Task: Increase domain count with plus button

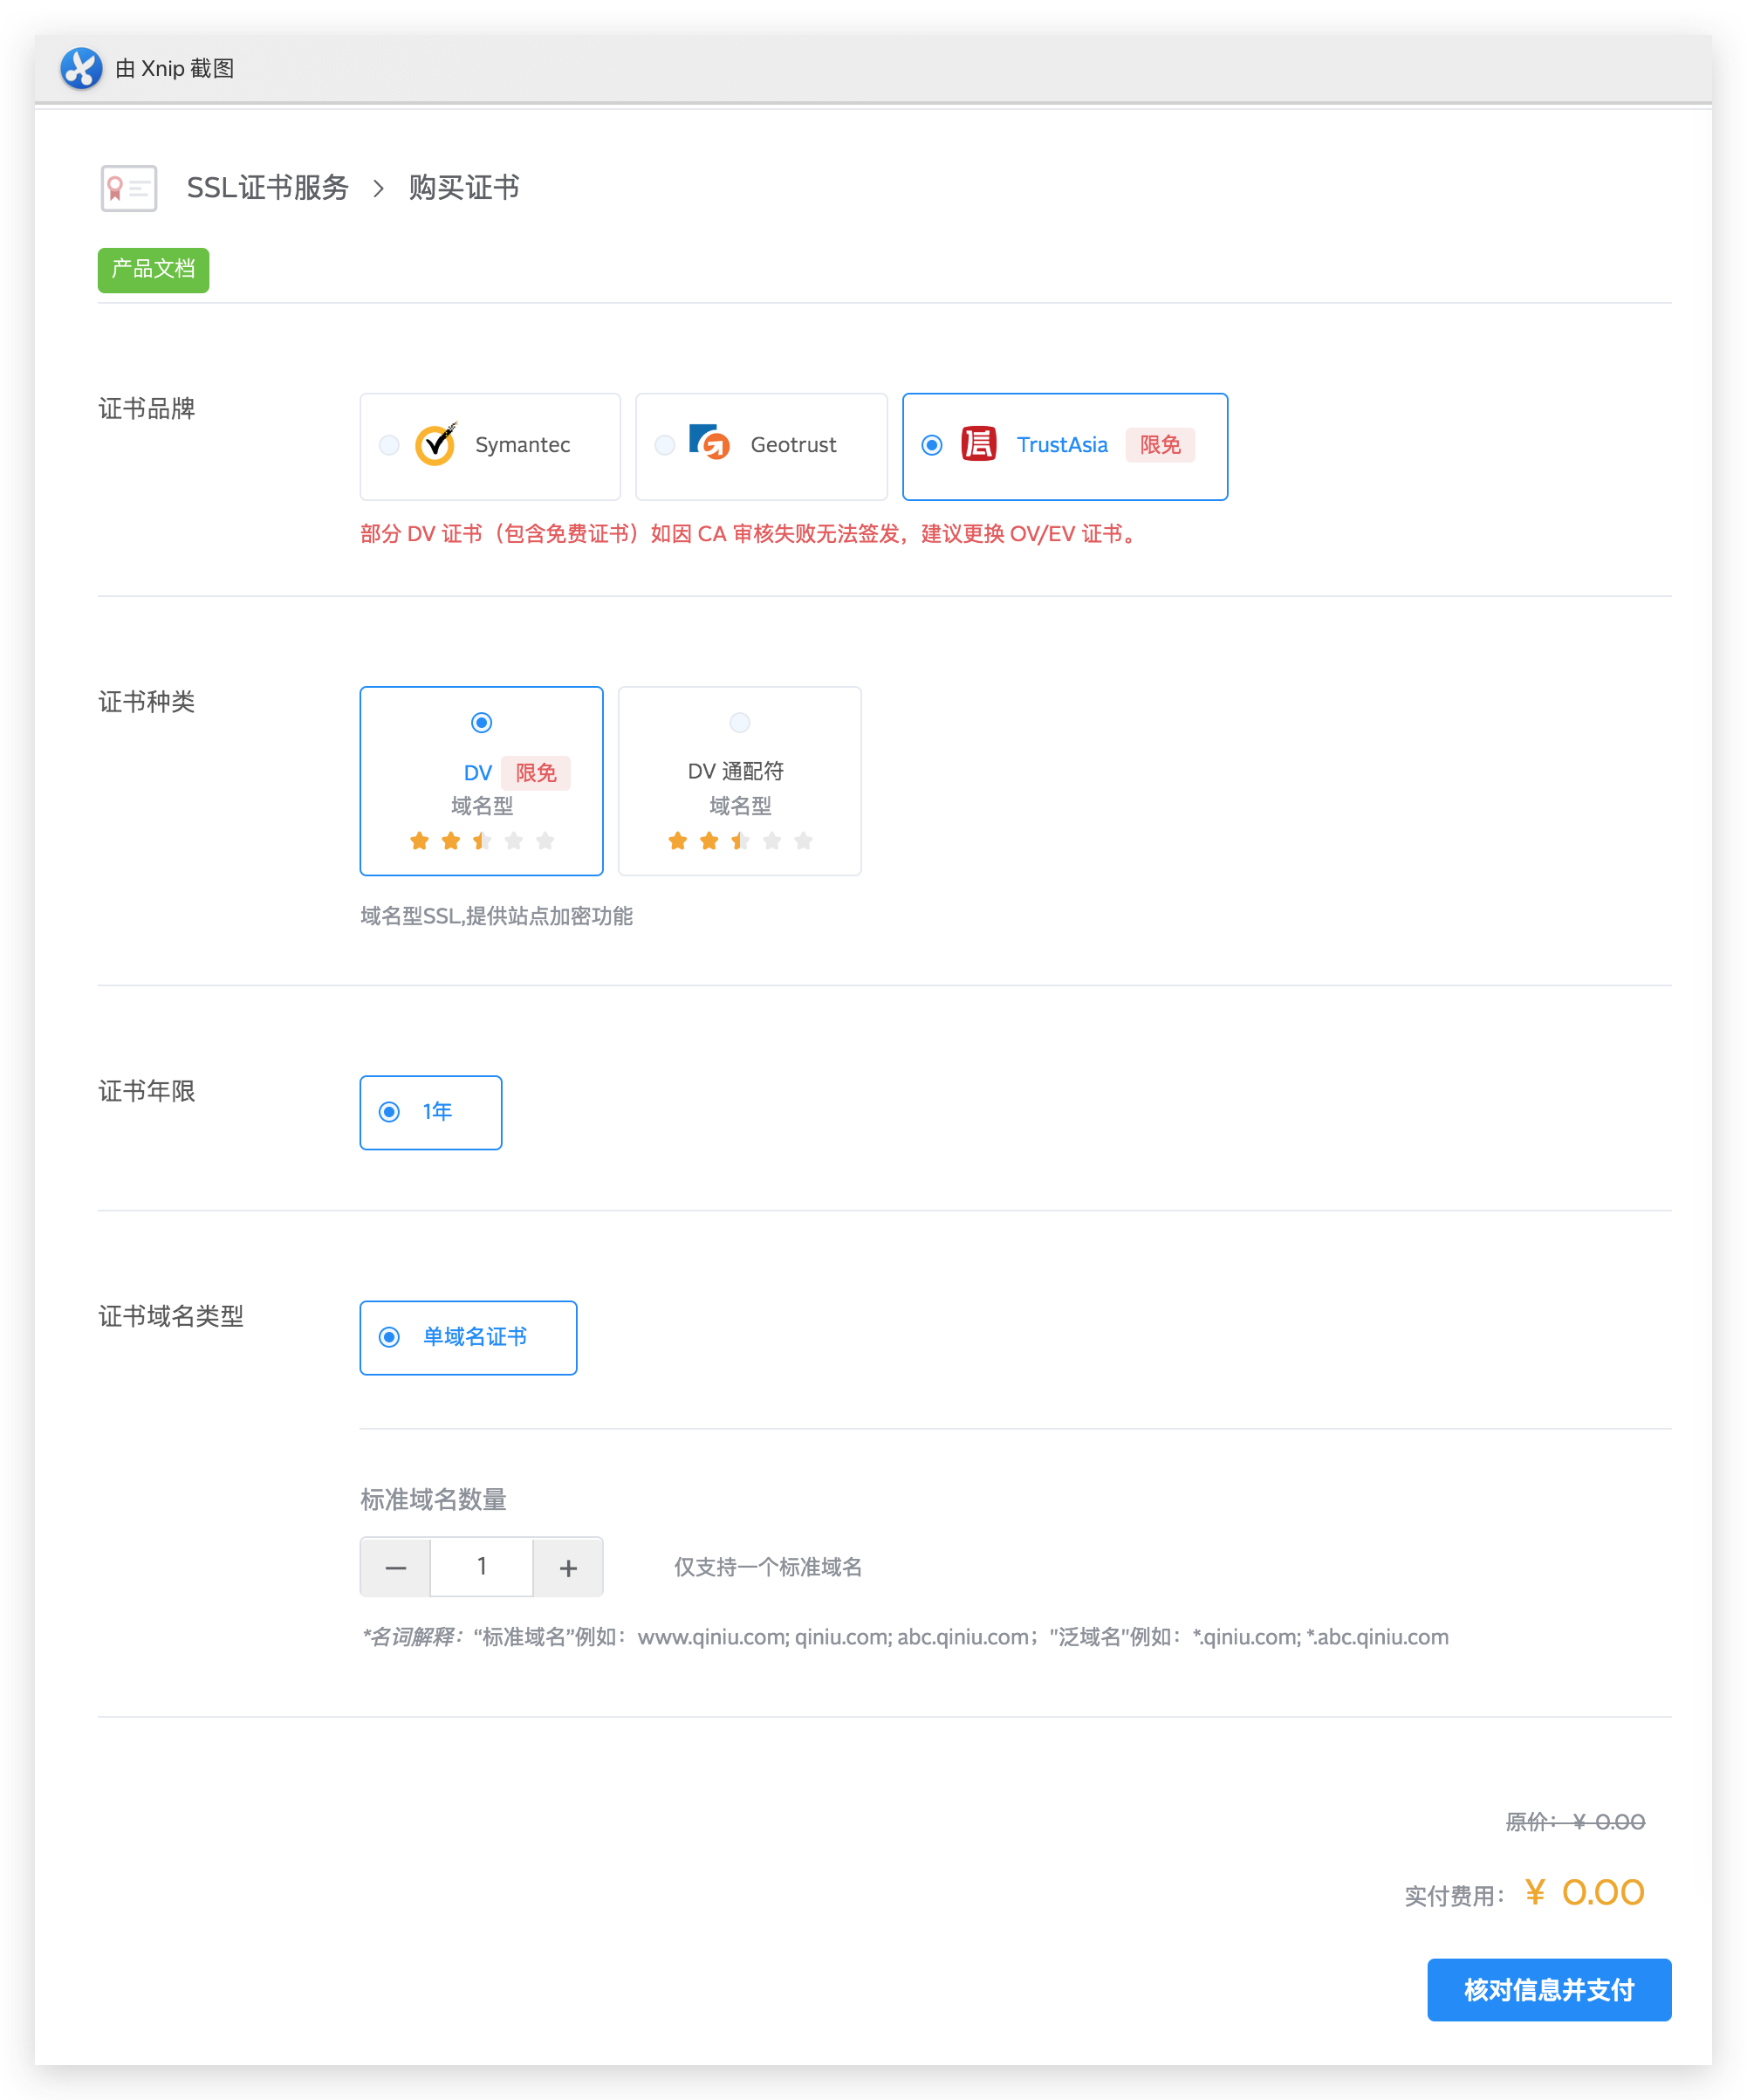Action: 568,1567
